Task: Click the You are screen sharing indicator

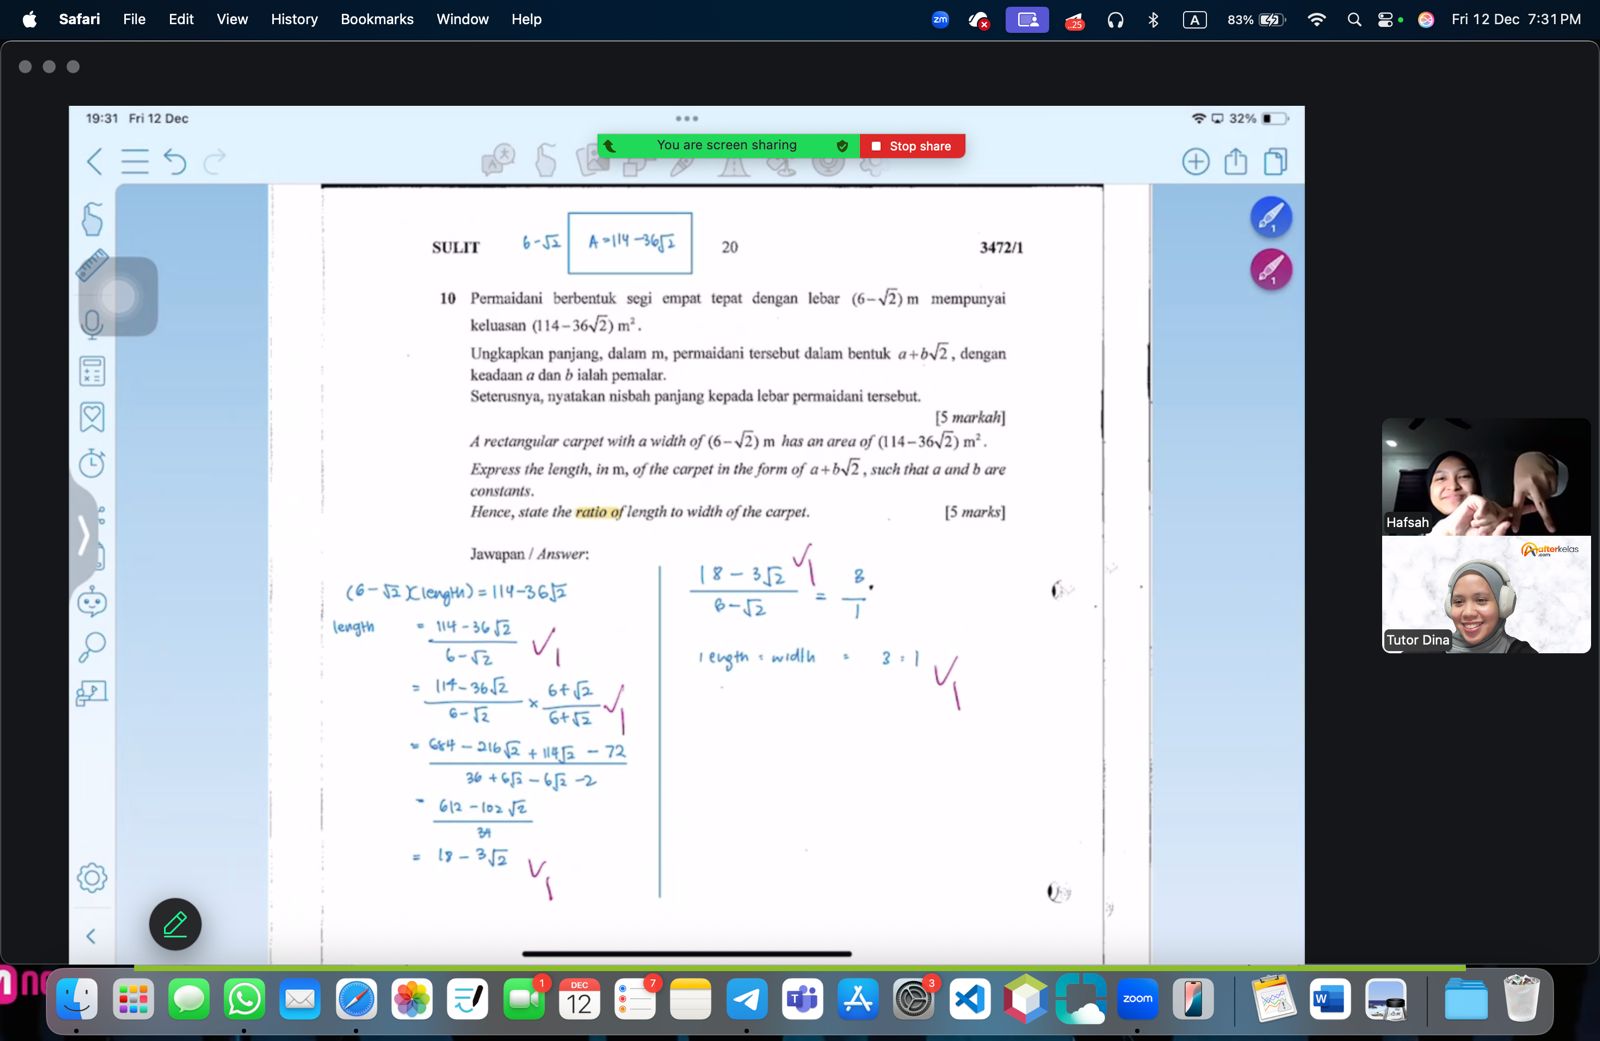Action: 728,146
